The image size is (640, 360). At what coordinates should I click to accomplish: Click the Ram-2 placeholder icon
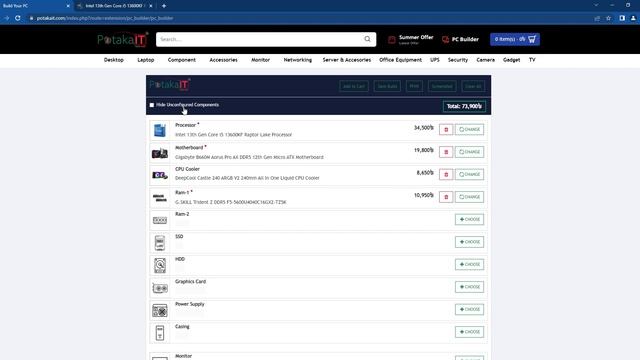click(x=160, y=220)
